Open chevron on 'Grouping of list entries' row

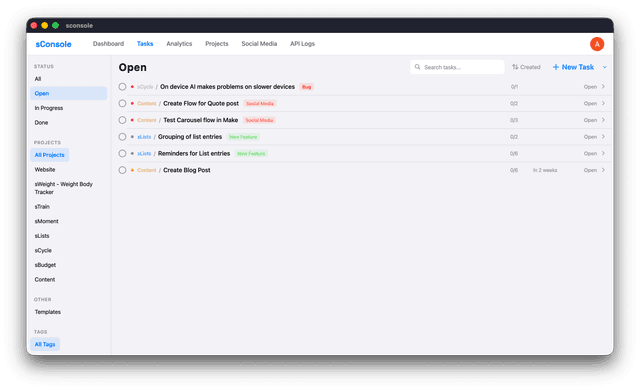click(603, 137)
